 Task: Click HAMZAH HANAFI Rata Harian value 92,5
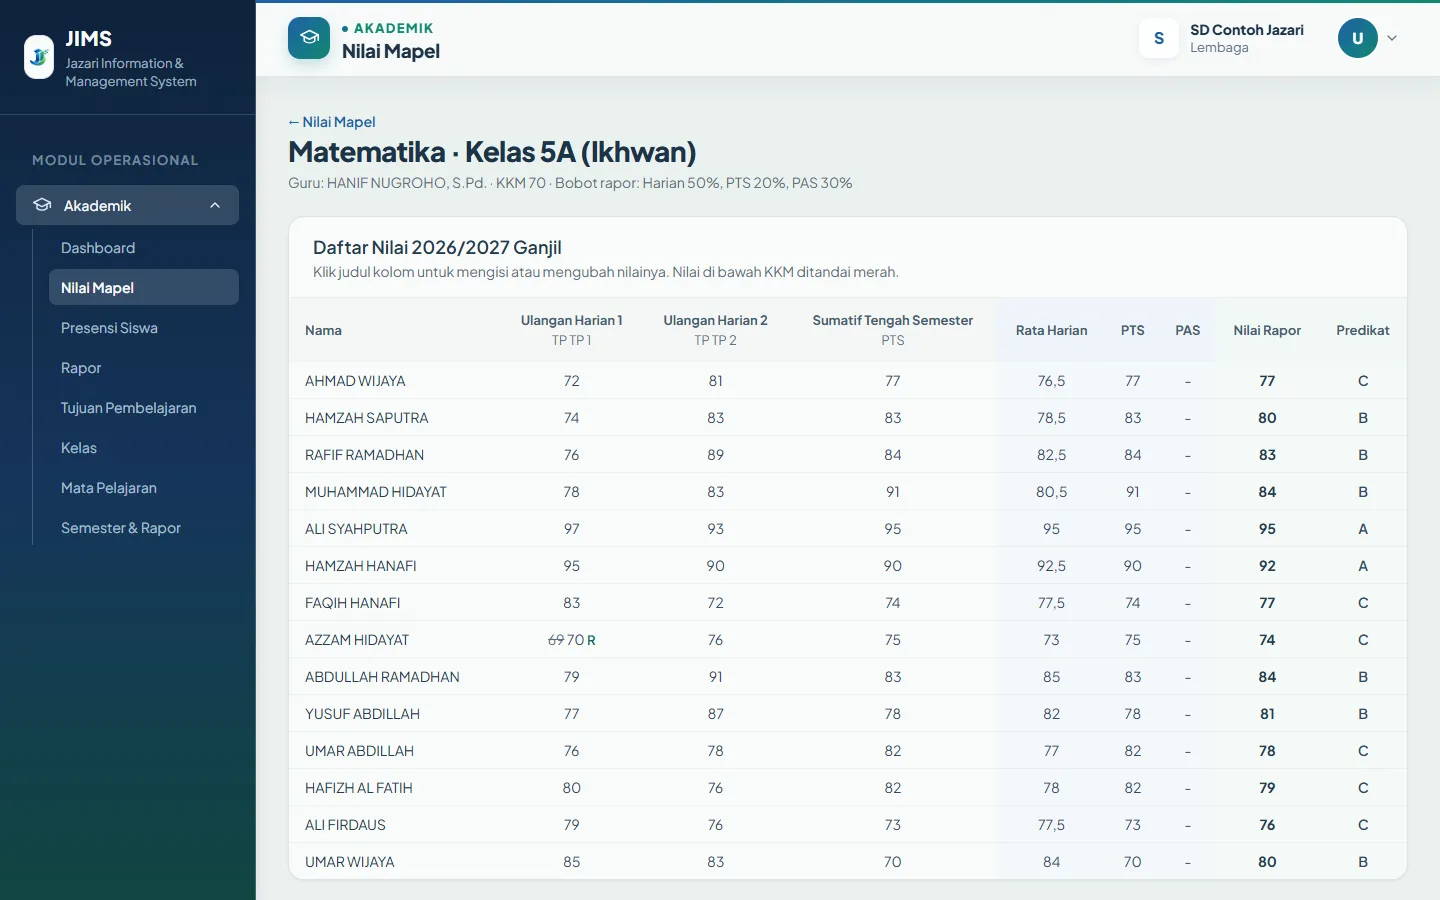point(1051,566)
